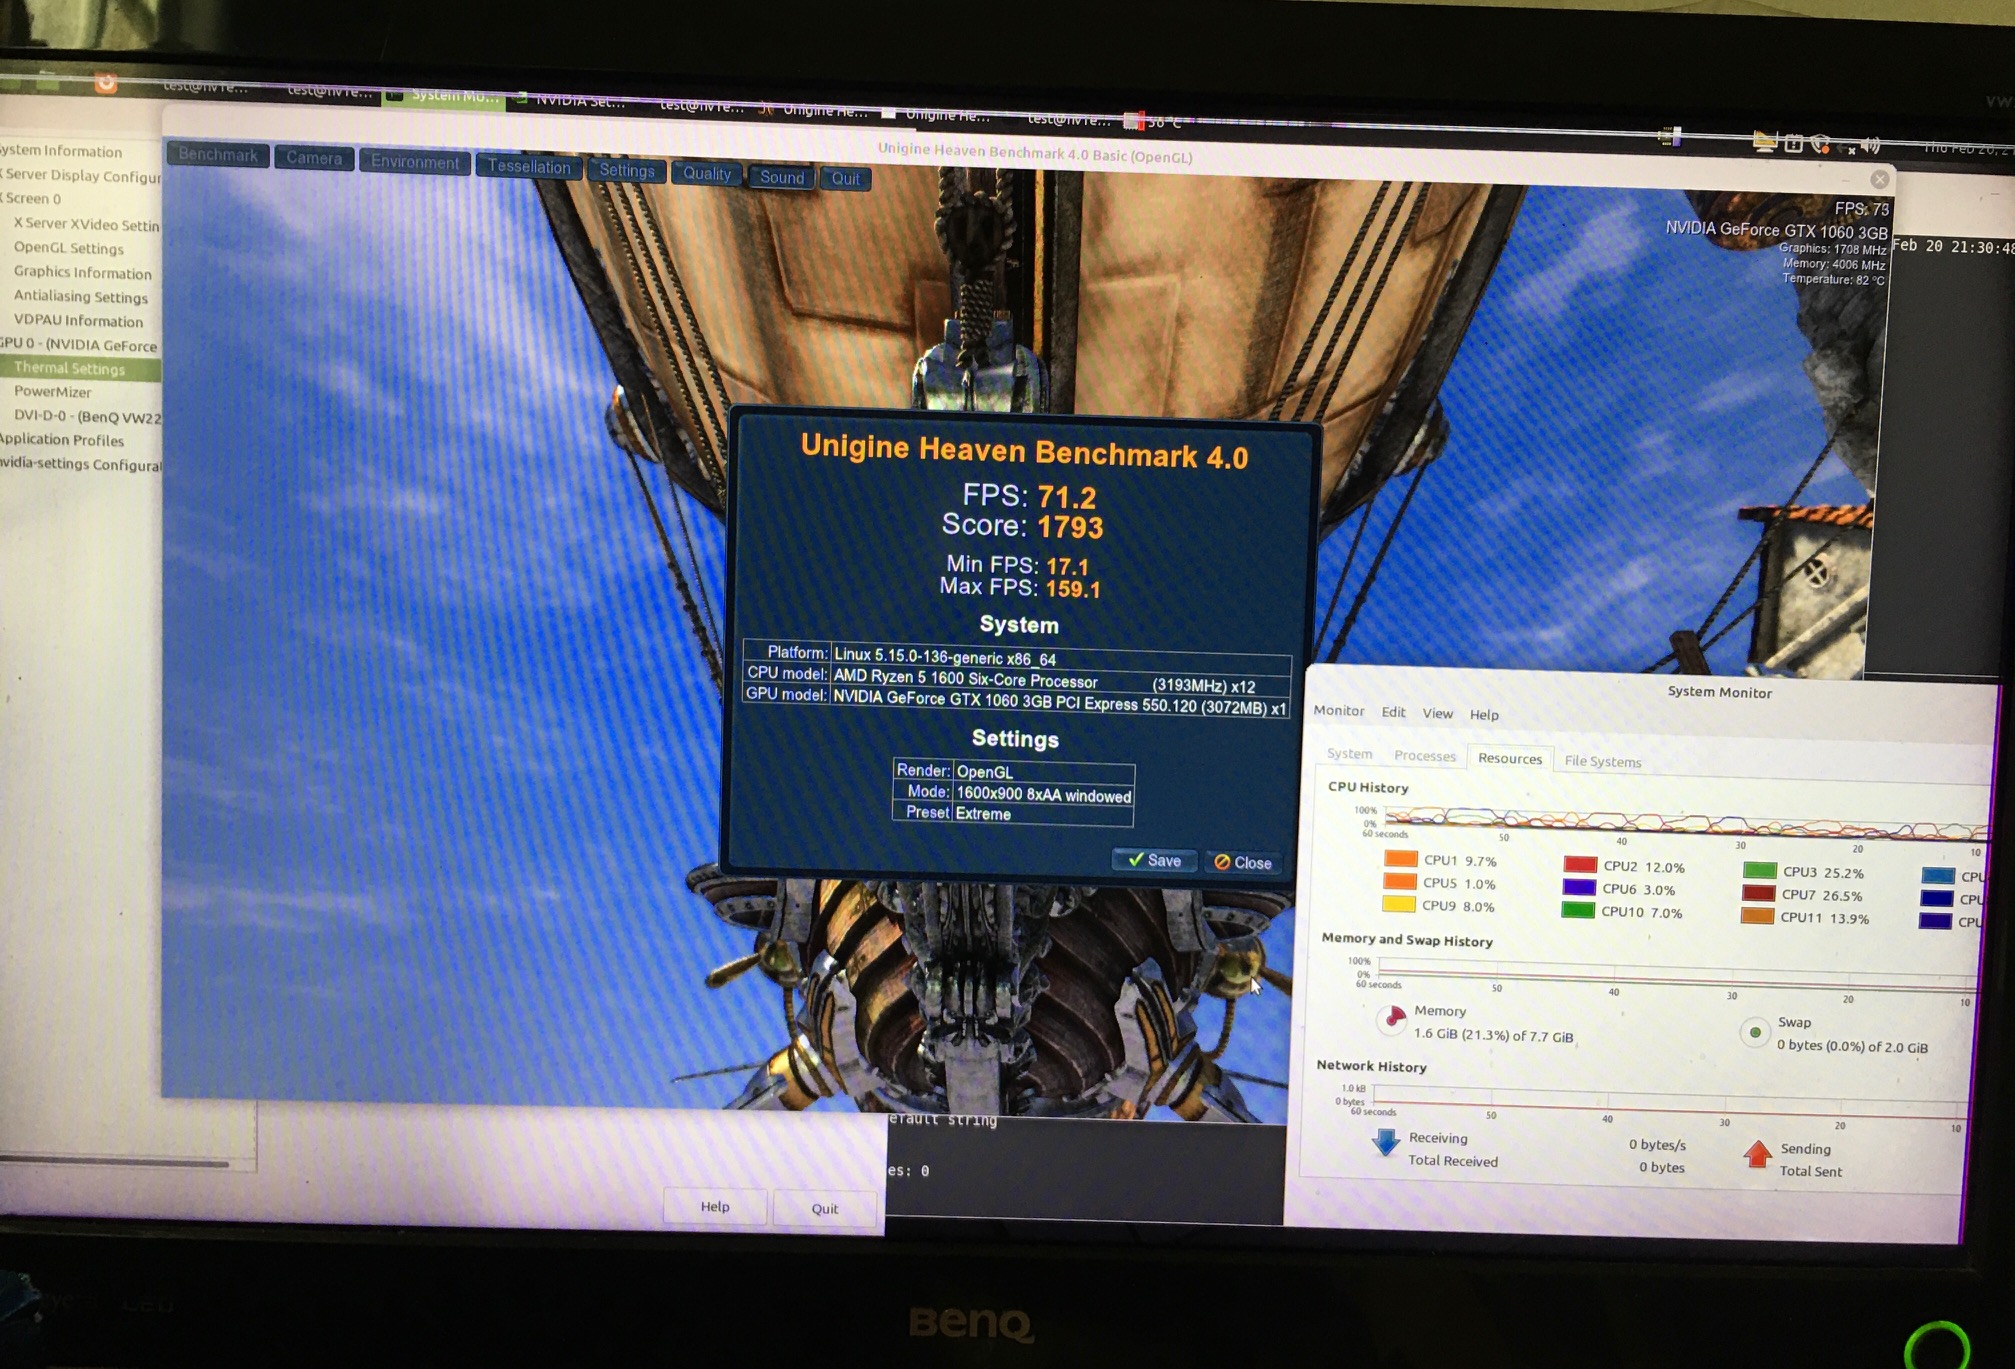The height and width of the screenshot is (1369, 2015).
Task: Toggle Sound in Heaven toolbar
Action: tap(782, 177)
